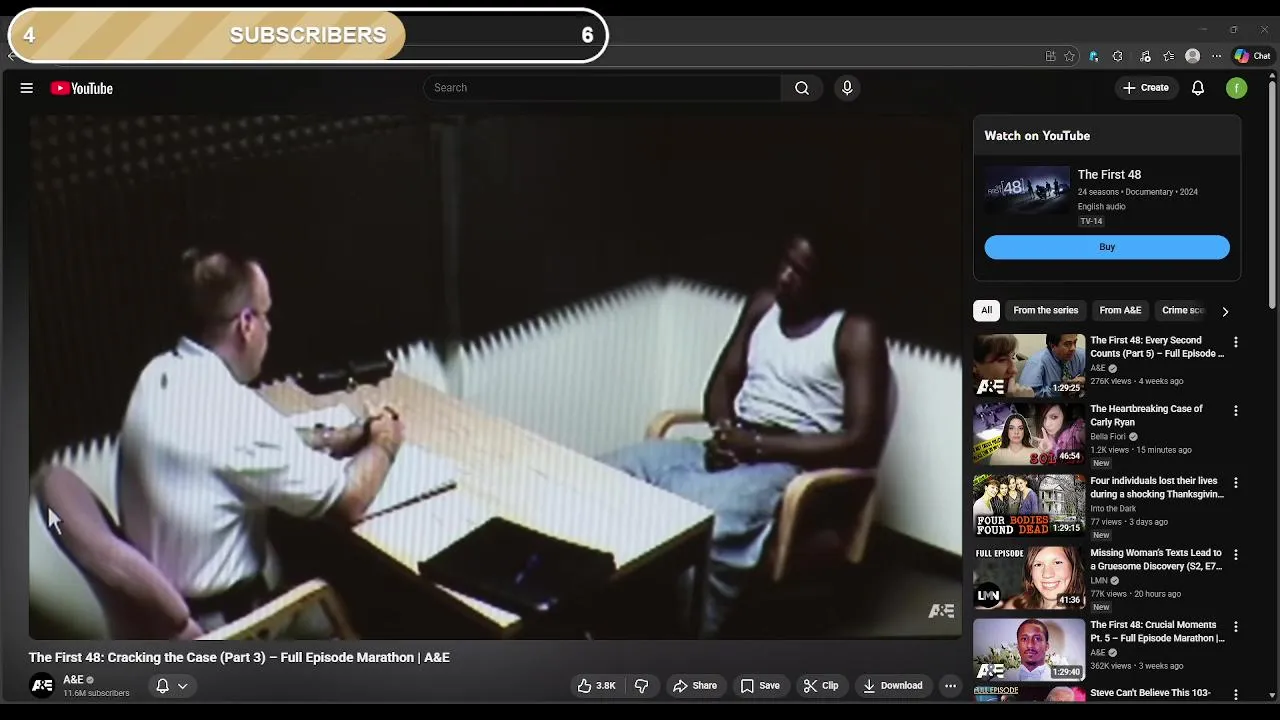Click page scrollbar down arrow
The height and width of the screenshot is (720, 1280).
1272,695
